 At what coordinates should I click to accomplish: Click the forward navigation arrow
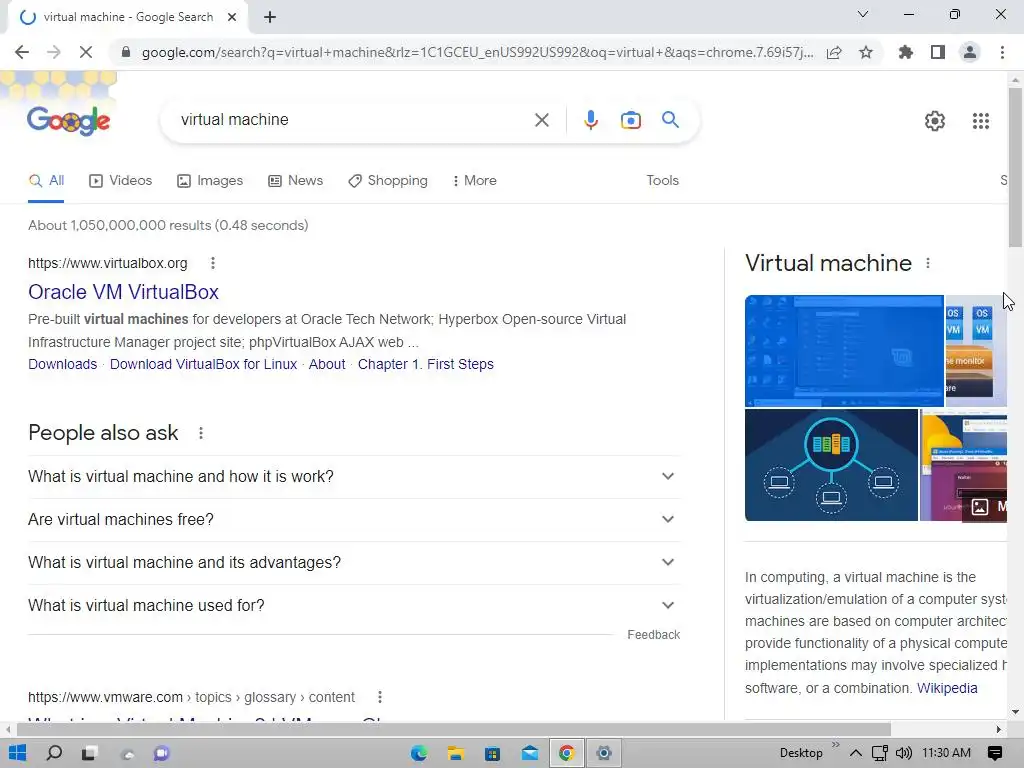[x=54, y=52]
